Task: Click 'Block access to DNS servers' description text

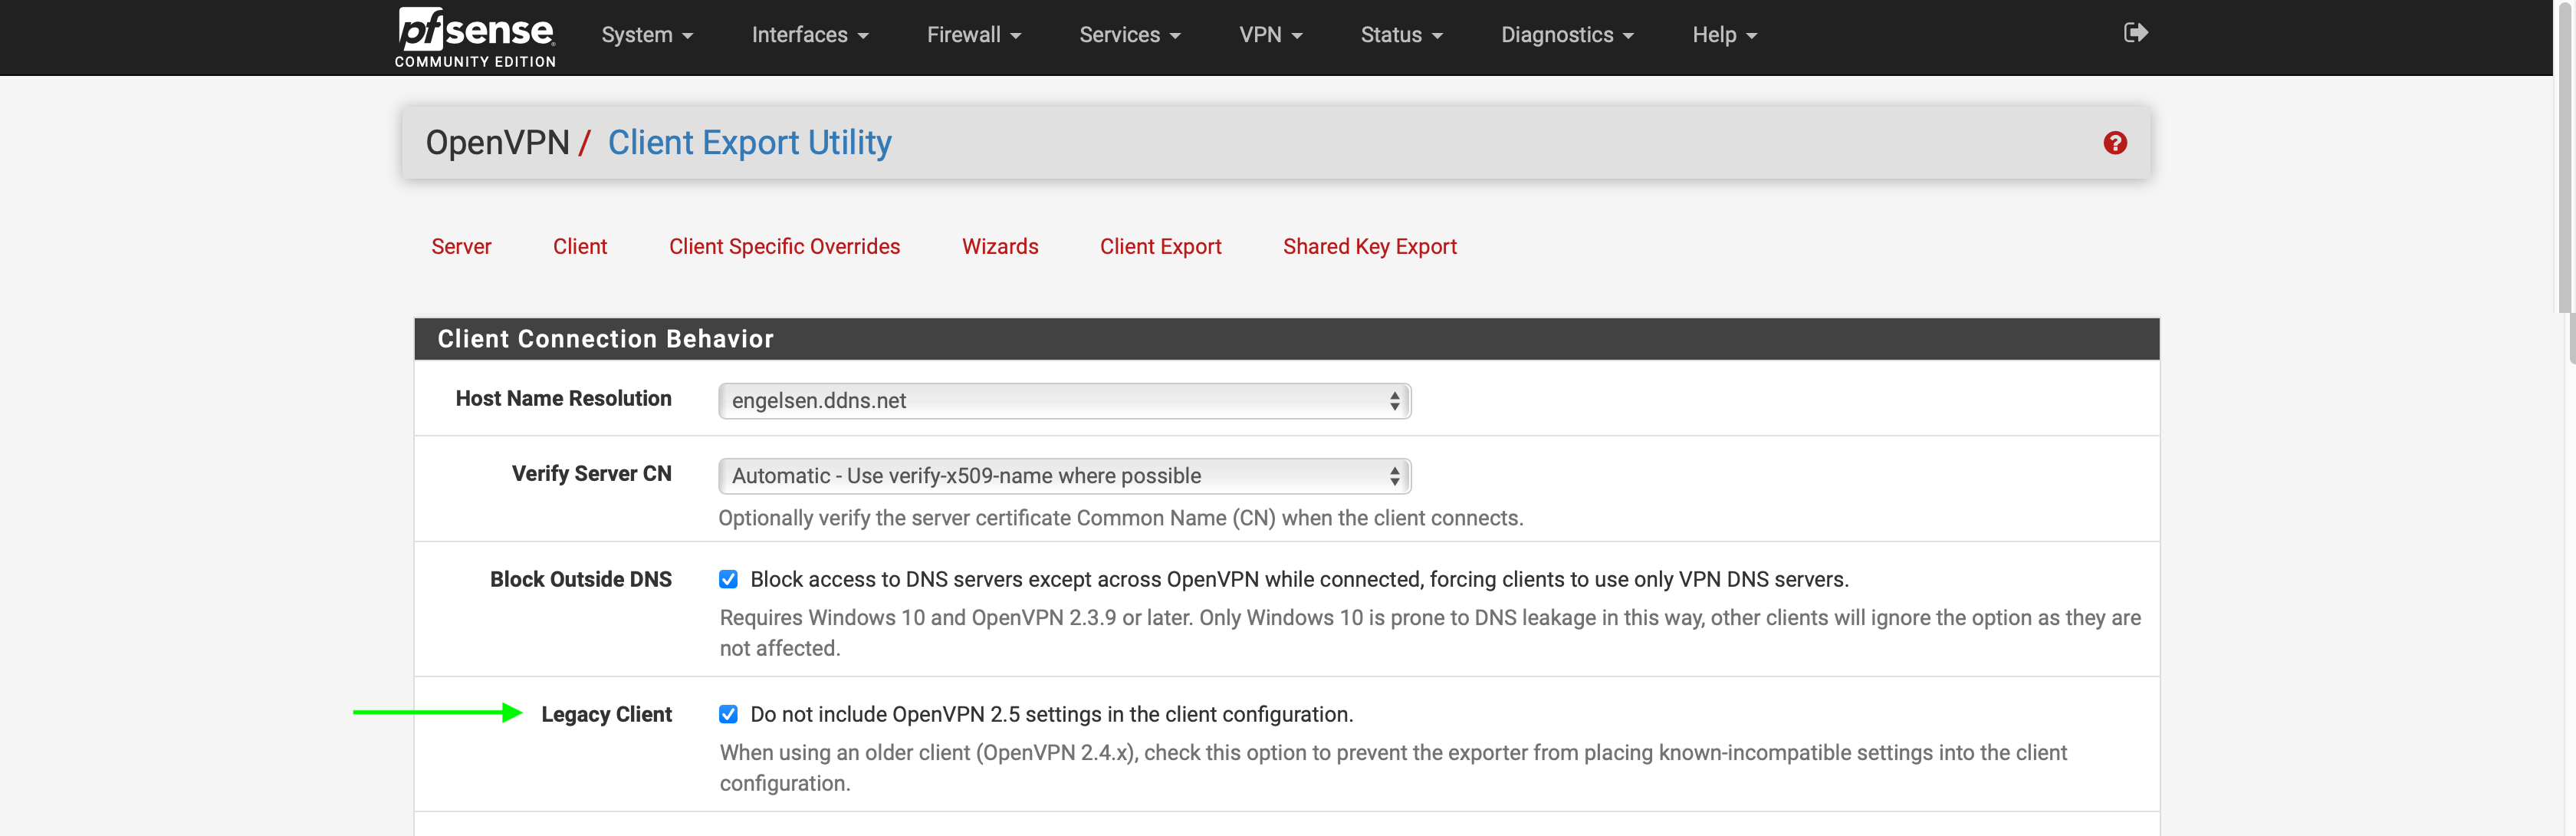Action: pyautogui.click(x=1299, y=580)
